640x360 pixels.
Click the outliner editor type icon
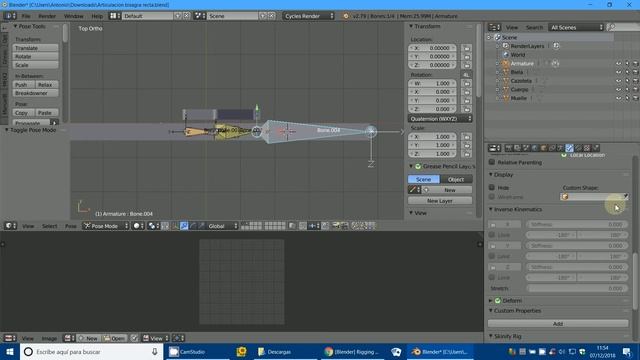coord(494,27)
